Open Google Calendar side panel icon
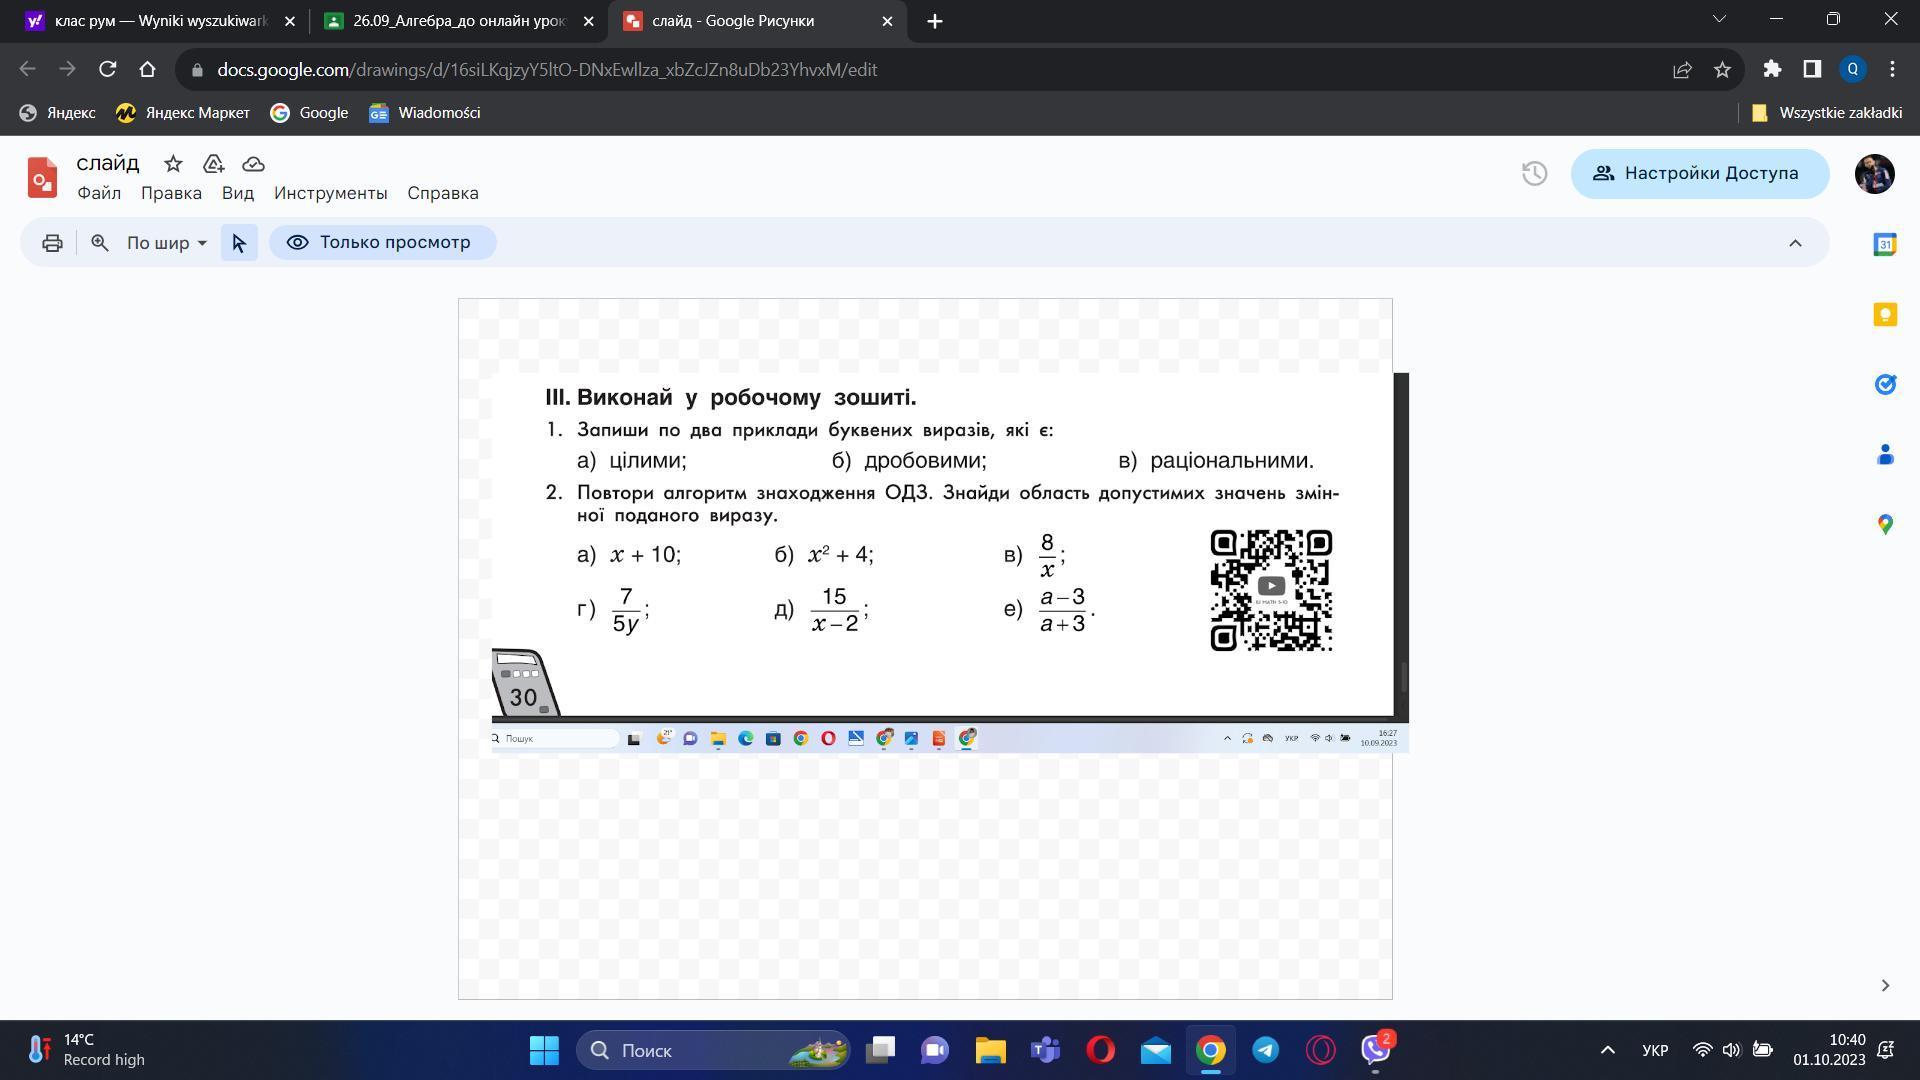The height and width of the screenshot is (1080, 1920). (1885, 245)
